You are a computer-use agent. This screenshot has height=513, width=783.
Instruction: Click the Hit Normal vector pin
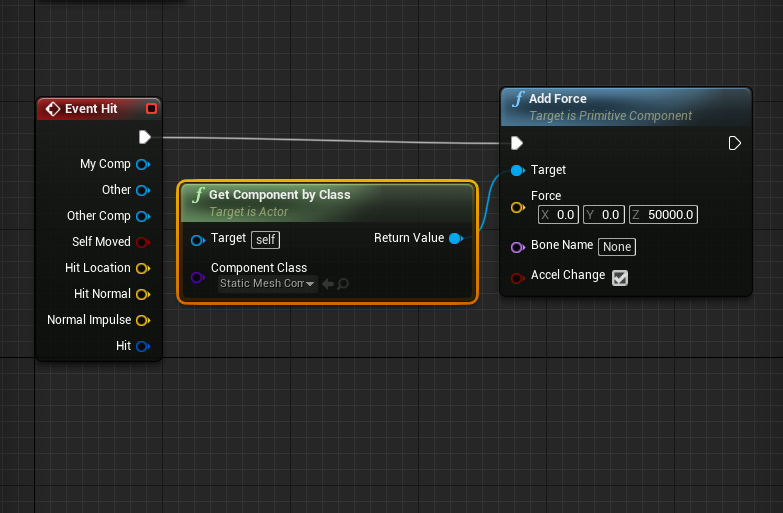tap(143, 294)
